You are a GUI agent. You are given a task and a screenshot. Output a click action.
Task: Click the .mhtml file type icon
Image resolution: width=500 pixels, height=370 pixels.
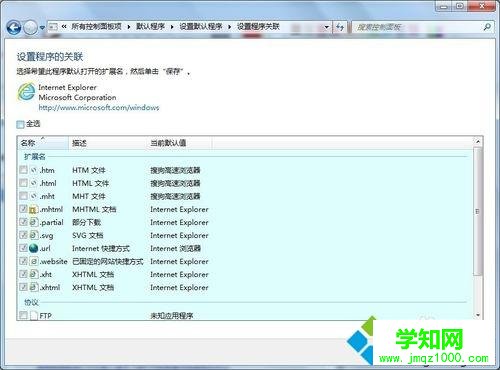tap(34, 209)
